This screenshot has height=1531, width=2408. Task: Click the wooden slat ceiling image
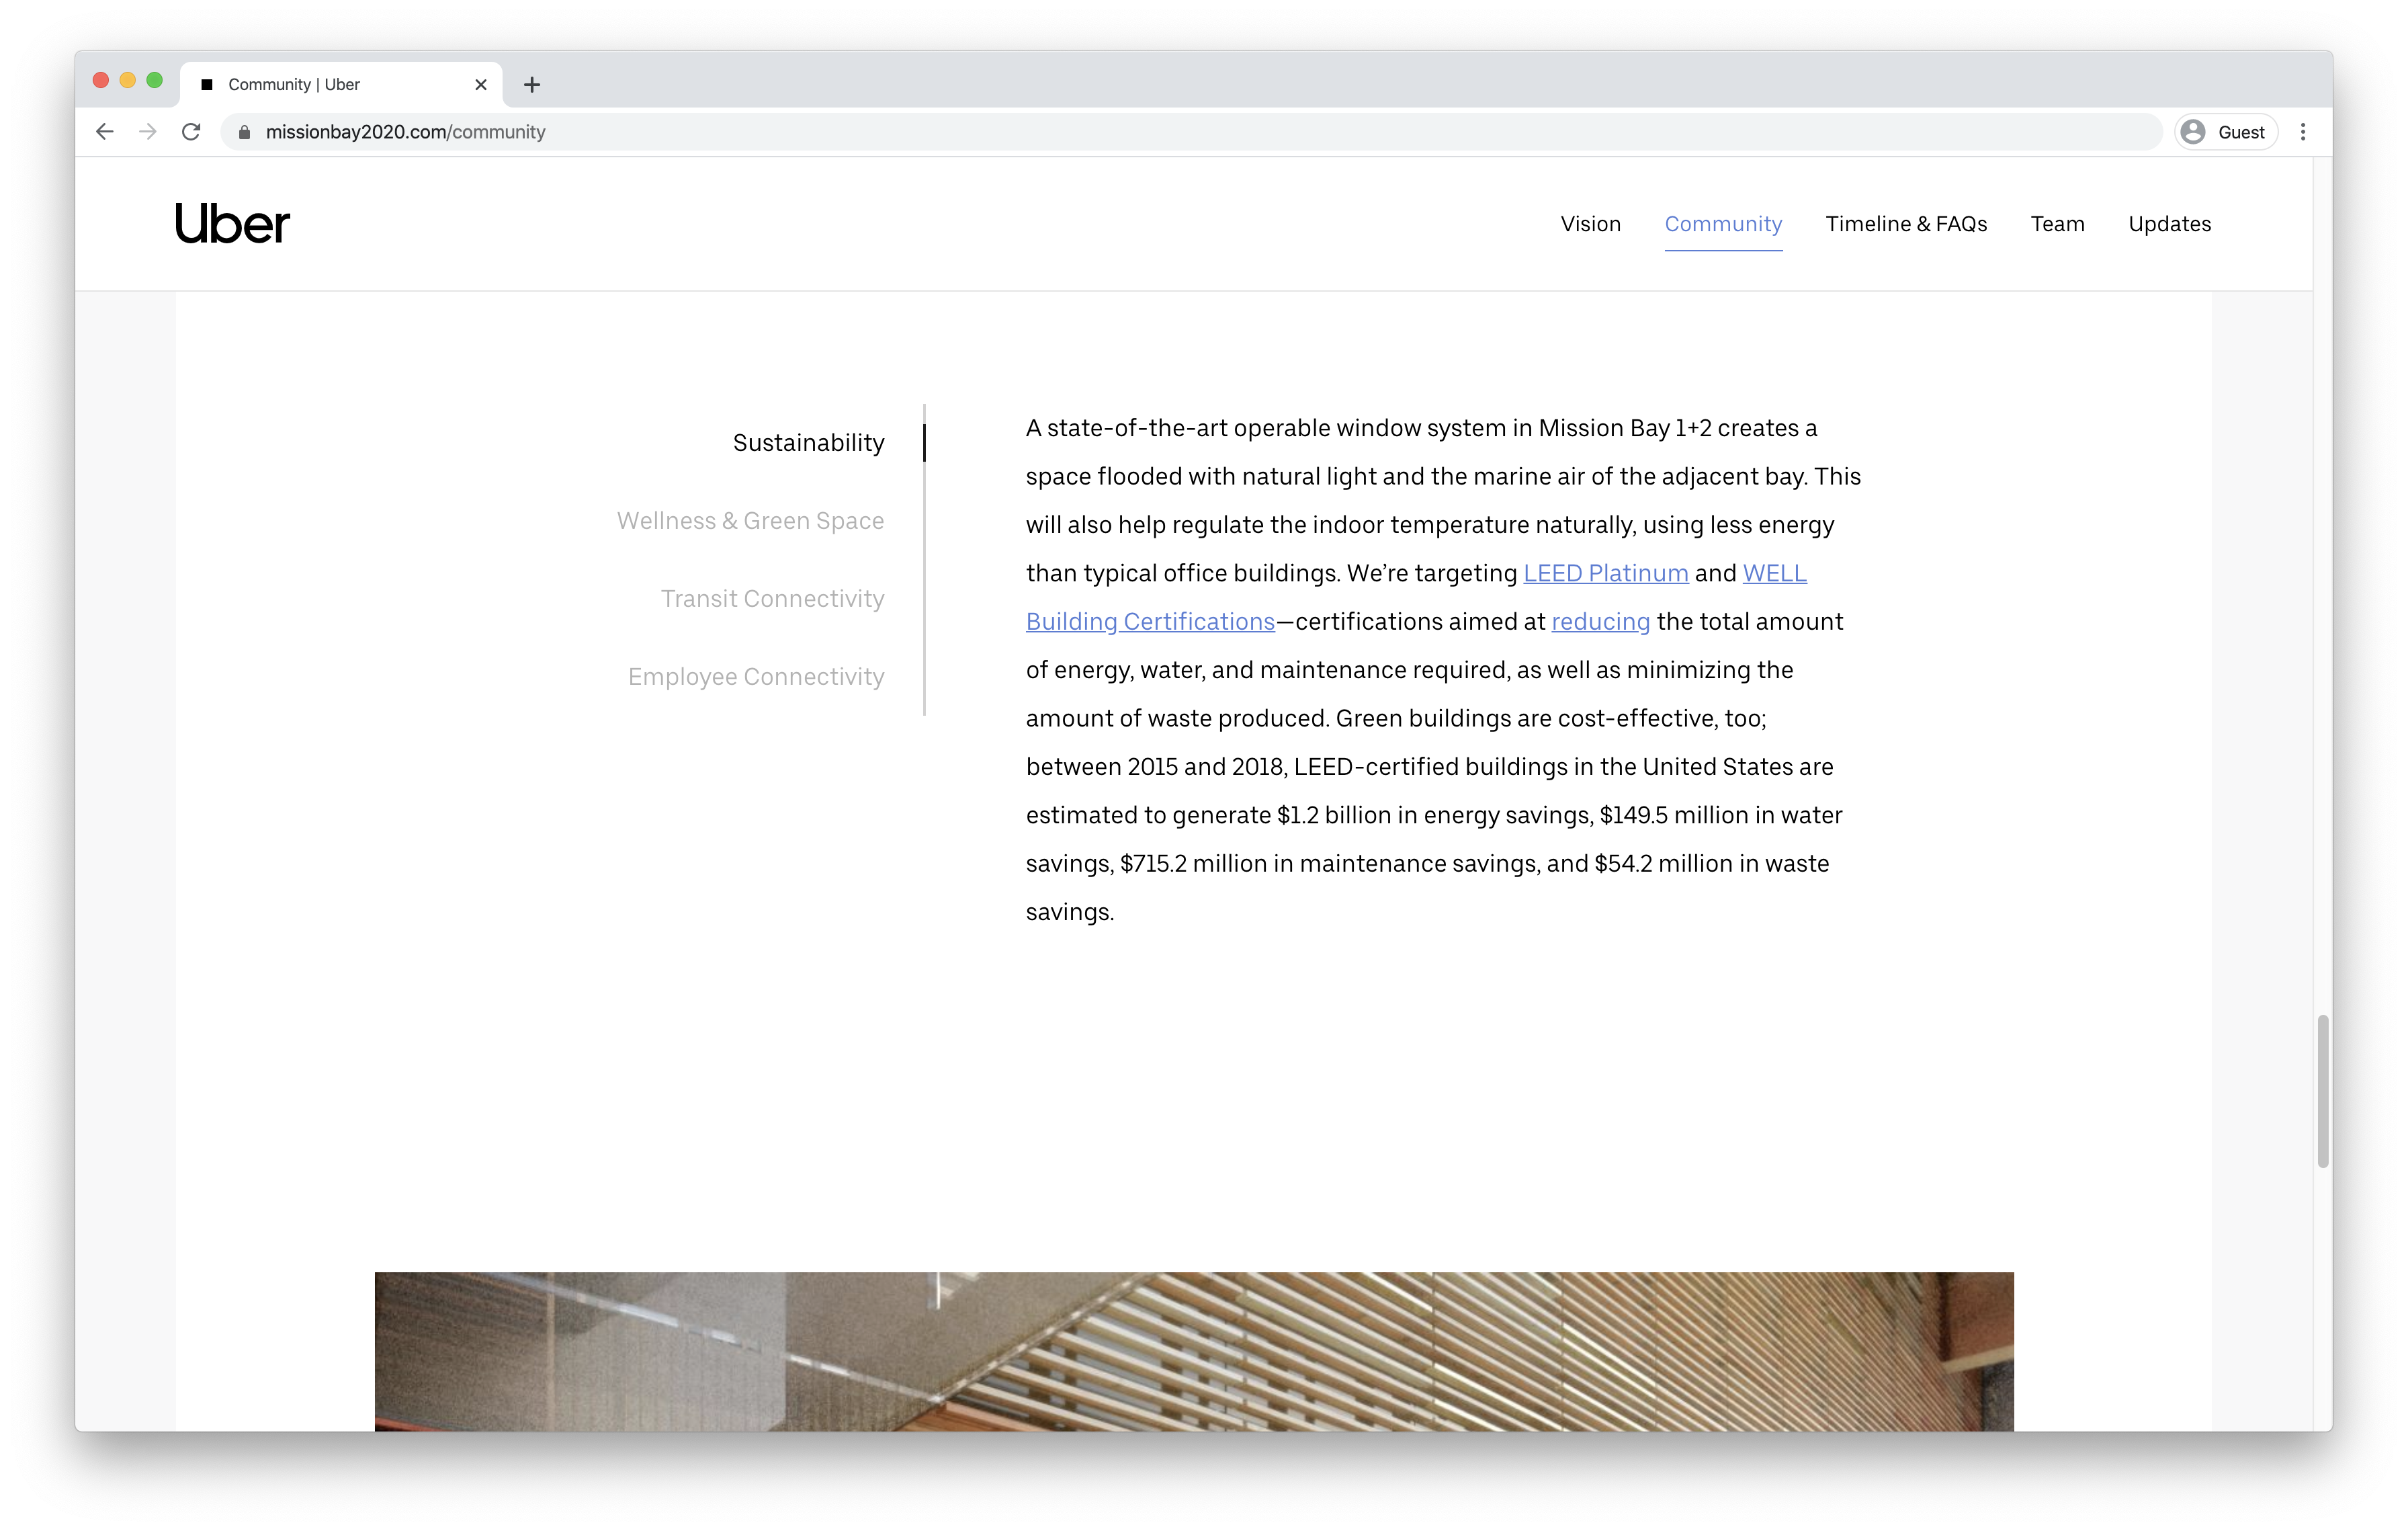1194,1351
